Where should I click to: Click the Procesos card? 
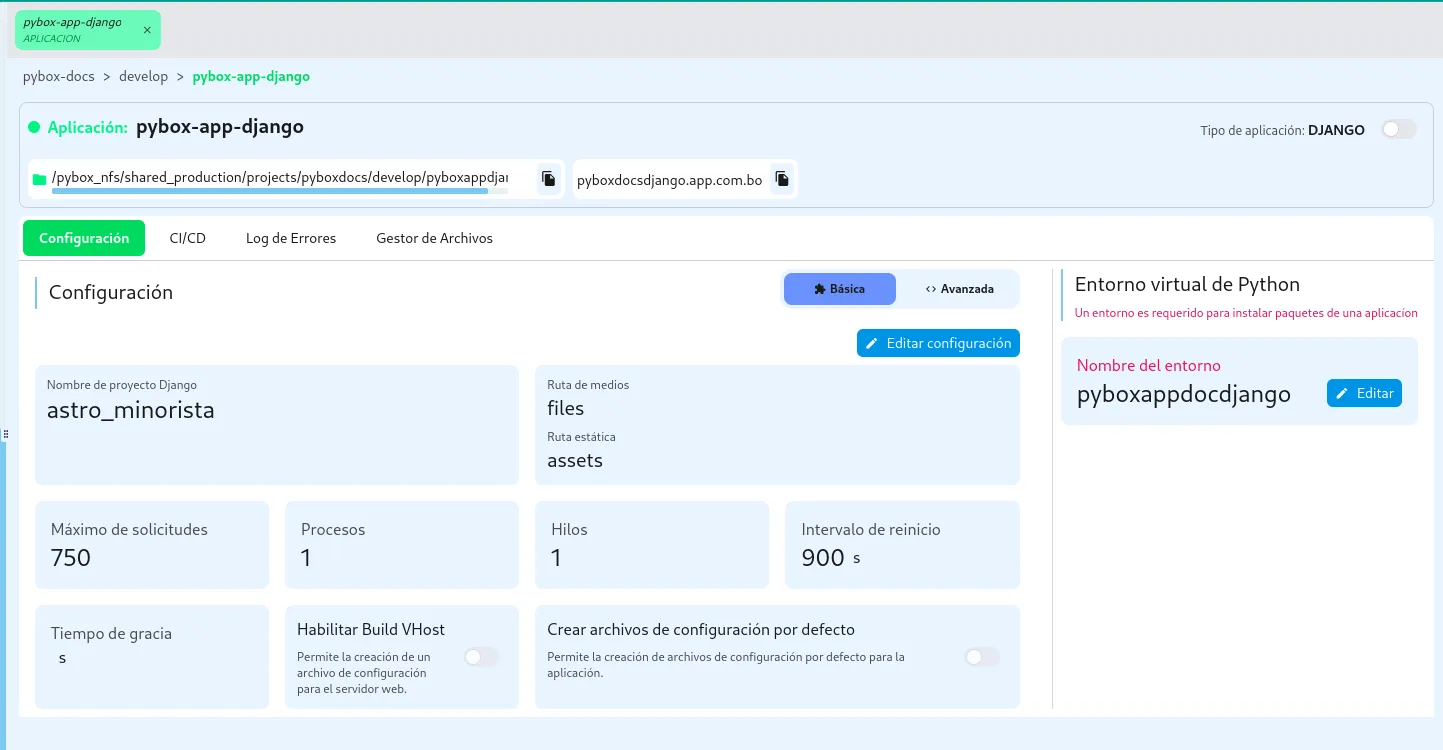click(402, 545)
